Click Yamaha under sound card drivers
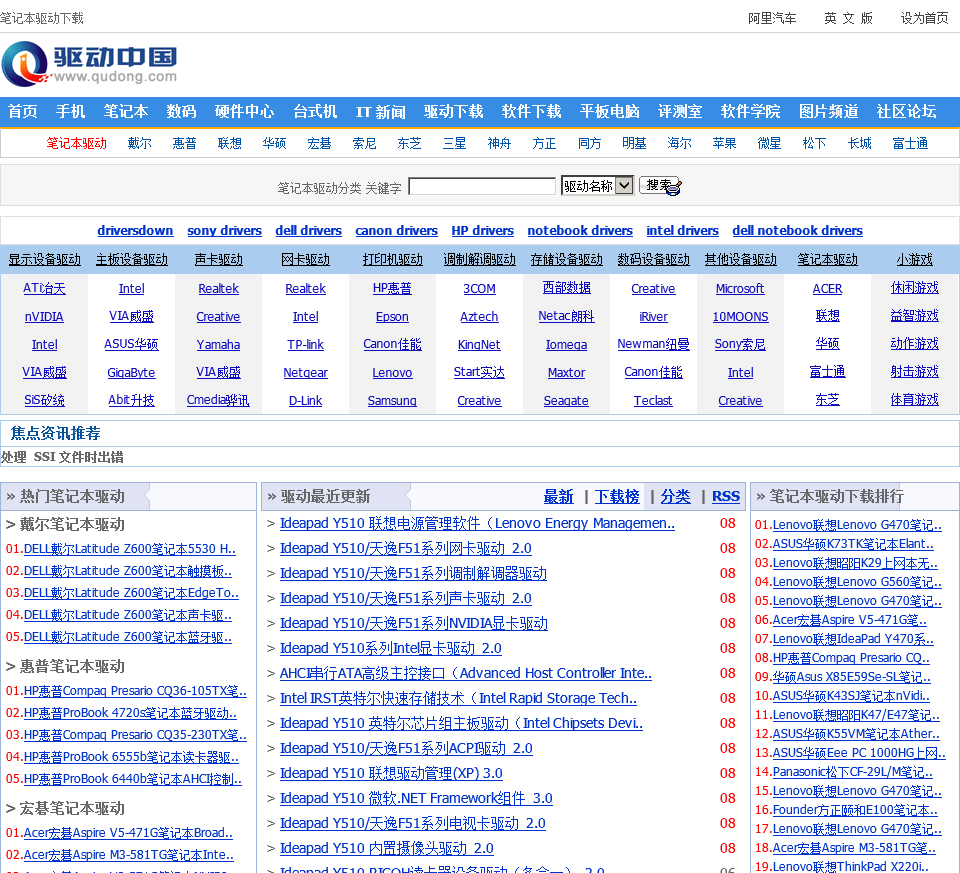Image resolution: width=960 pixels, height=873 pixels. coord(218,345)
